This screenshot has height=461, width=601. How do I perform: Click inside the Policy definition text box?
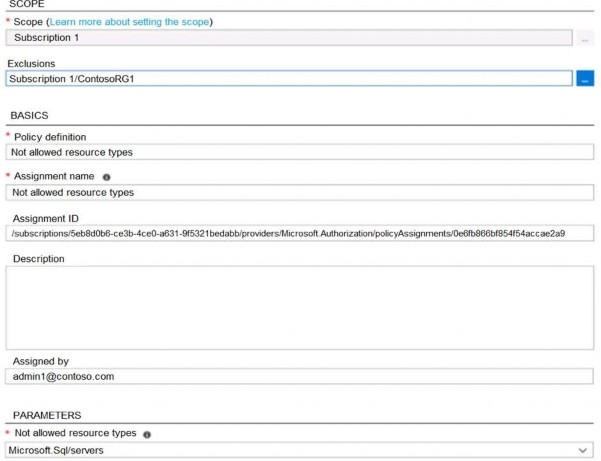click(x=299, y=152)
